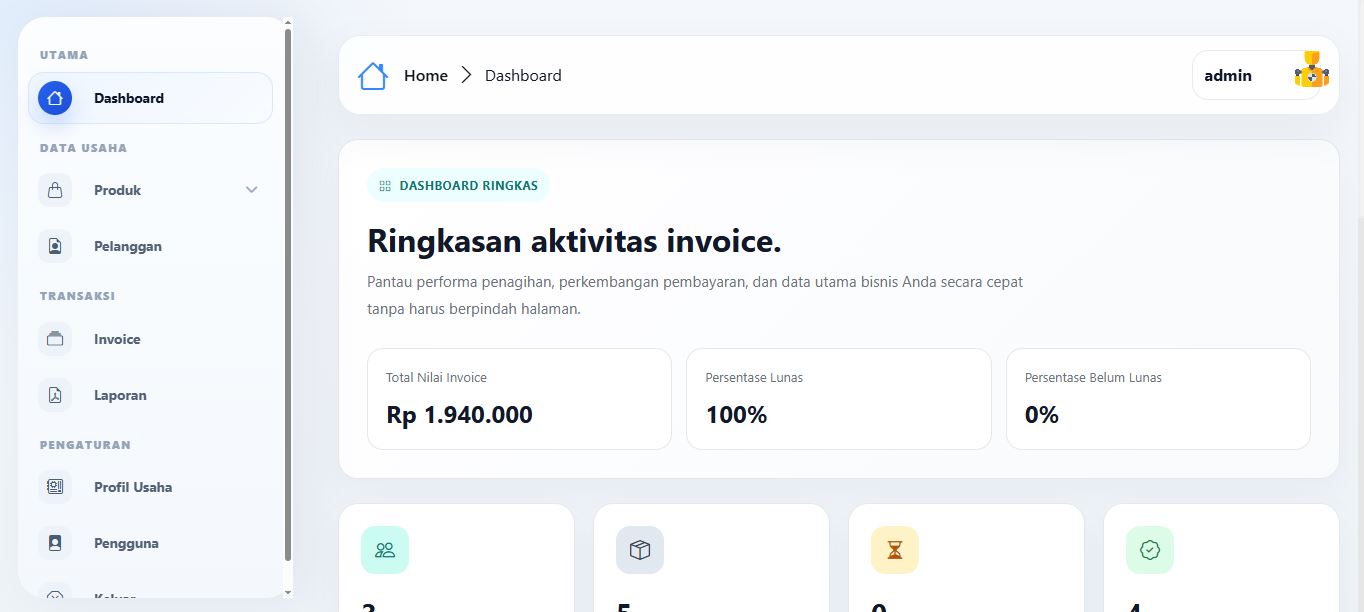The width and height of the screenshot is (1364, 612).
Task: Click the Dashboard home icon in sidebar
Action: point(55,98)
